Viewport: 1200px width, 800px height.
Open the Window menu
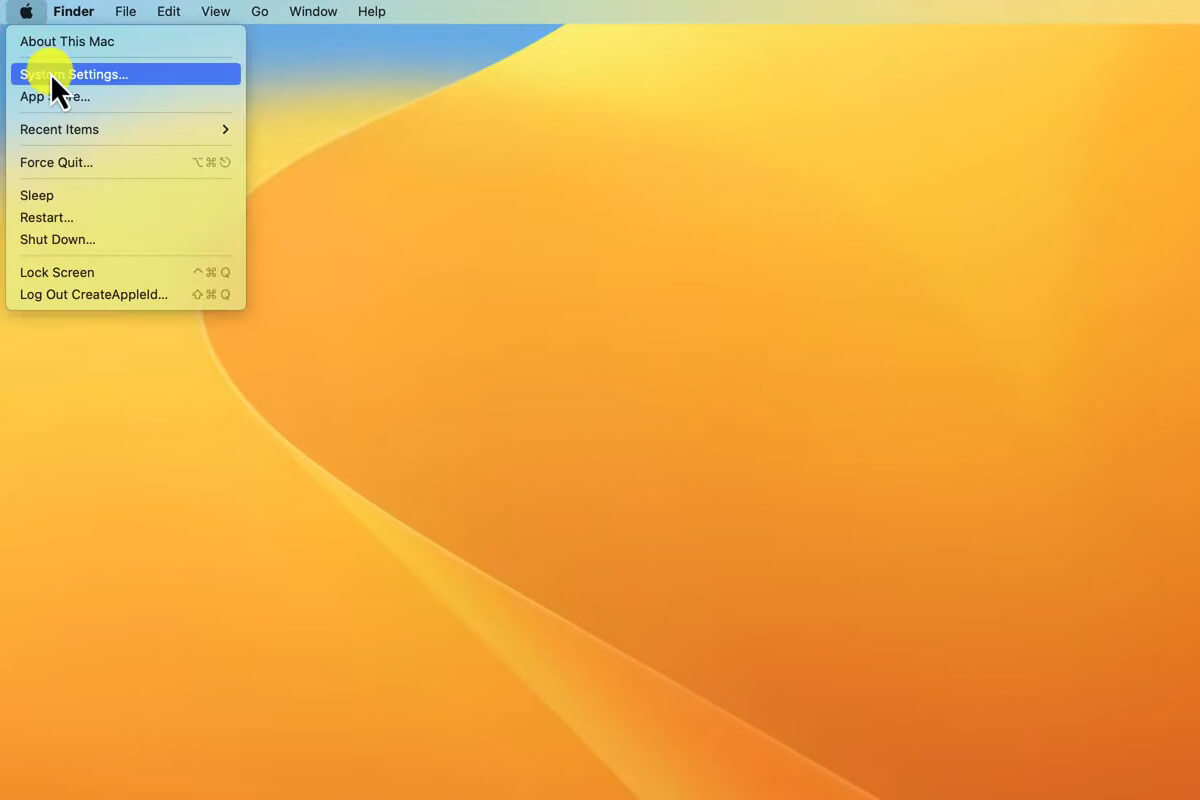coord(313,12)
